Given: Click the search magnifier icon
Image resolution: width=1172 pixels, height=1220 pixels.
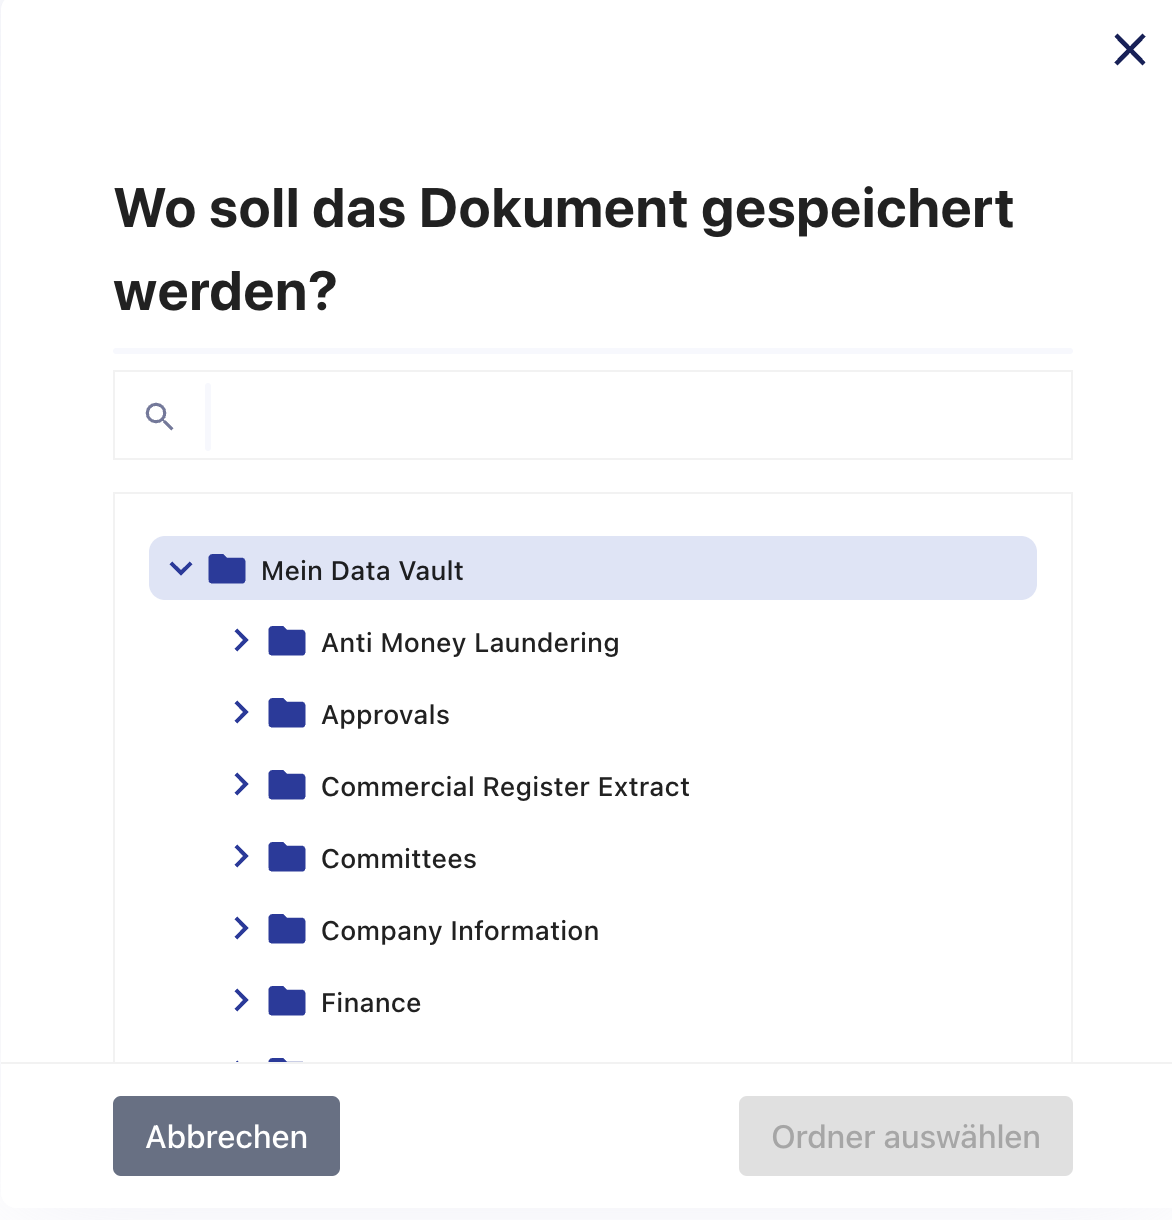Looking at the screenshot, I should pos(160,416).
